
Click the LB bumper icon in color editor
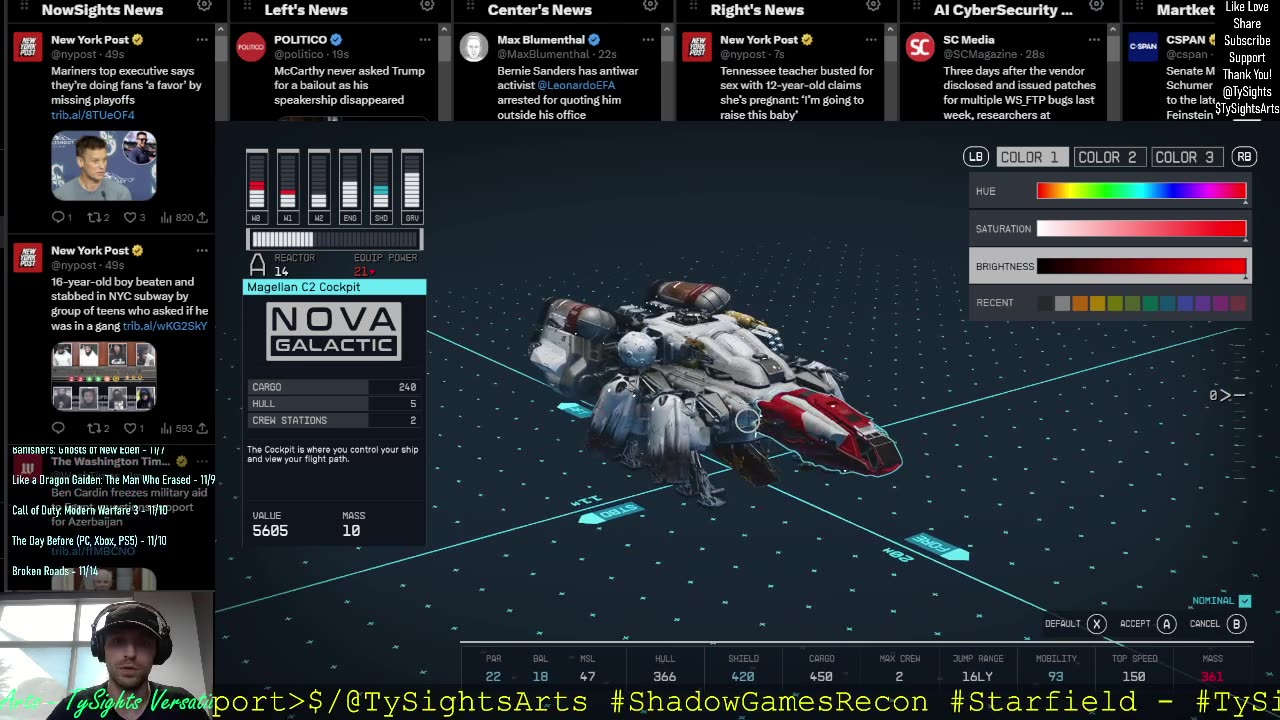[x=975, y=157]
